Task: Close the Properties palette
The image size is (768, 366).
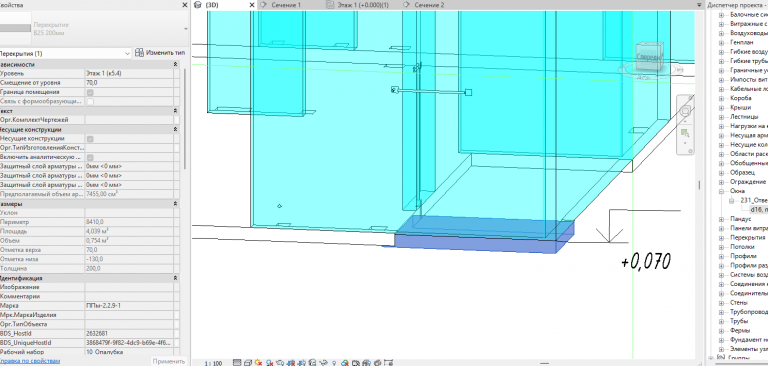Action: tap(185, 5)
